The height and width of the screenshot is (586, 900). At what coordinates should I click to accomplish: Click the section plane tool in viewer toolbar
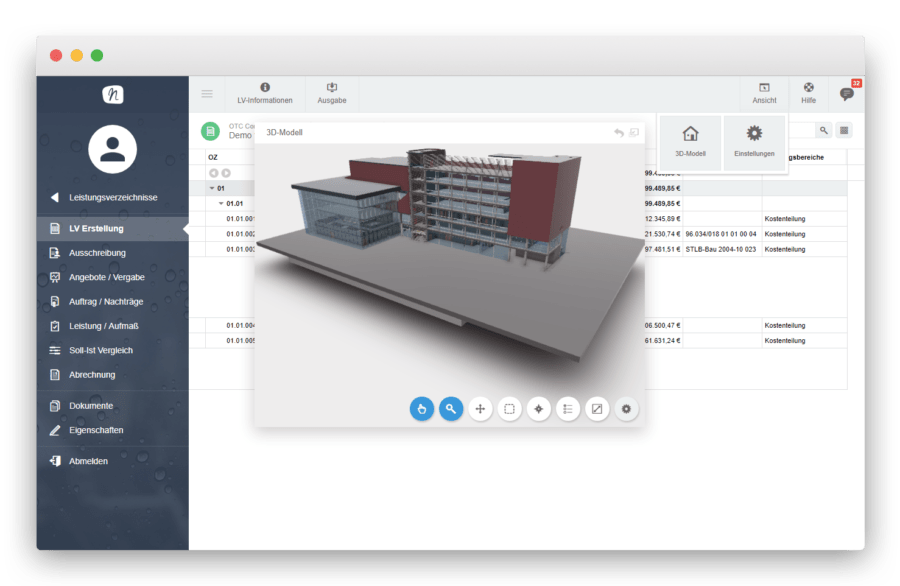tap(597, 409)
